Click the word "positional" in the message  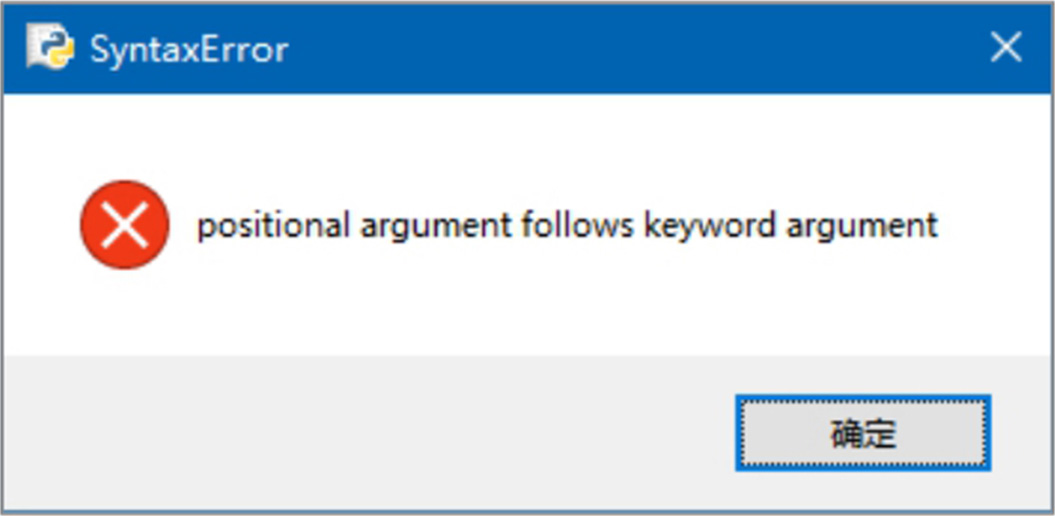coord(273,227)
